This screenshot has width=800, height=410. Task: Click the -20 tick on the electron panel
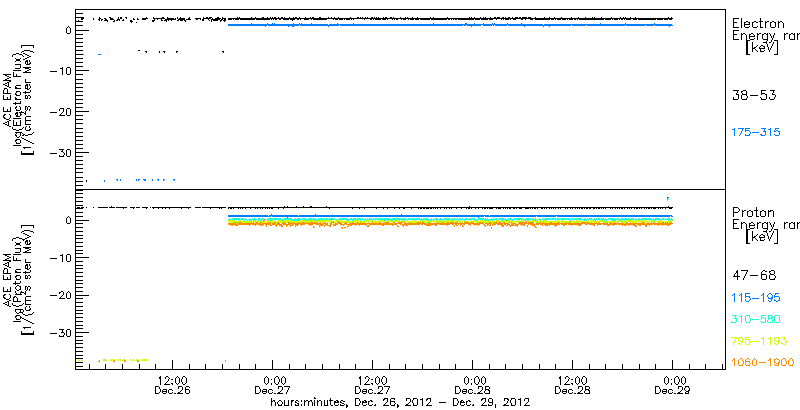62,111
